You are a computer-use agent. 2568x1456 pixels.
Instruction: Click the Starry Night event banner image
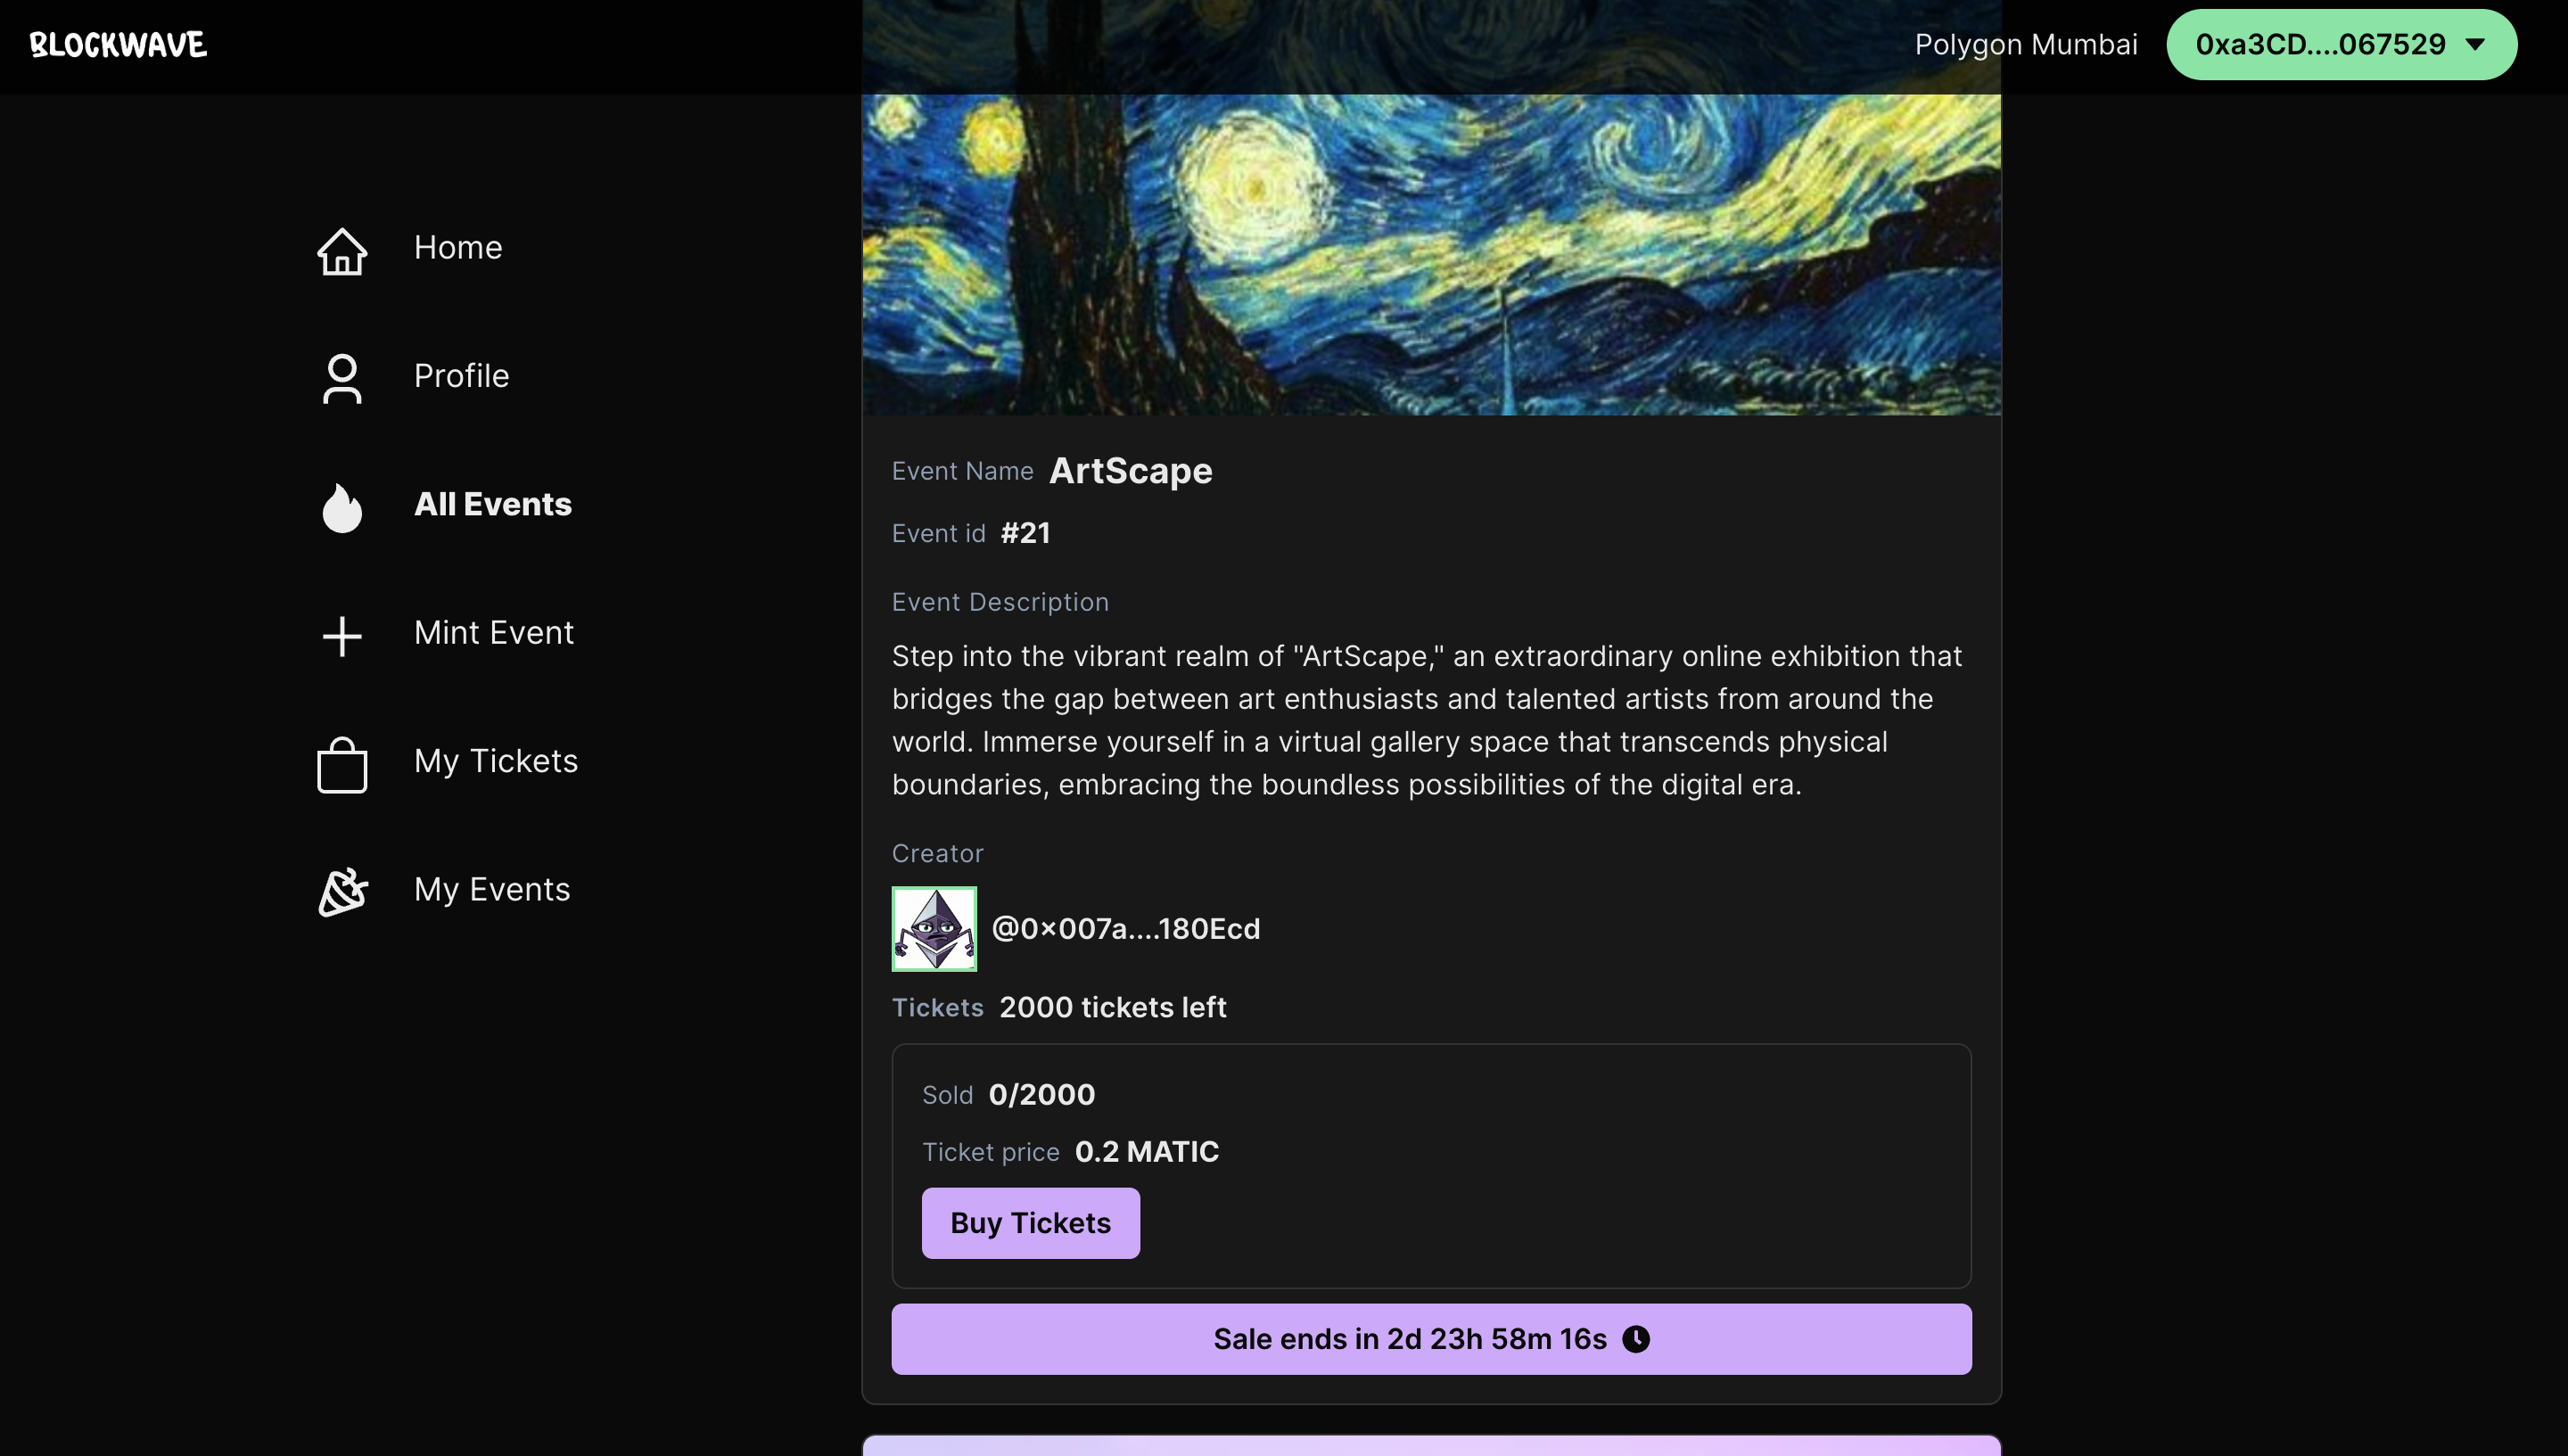pyautogui.click(x=1431, y=254)
